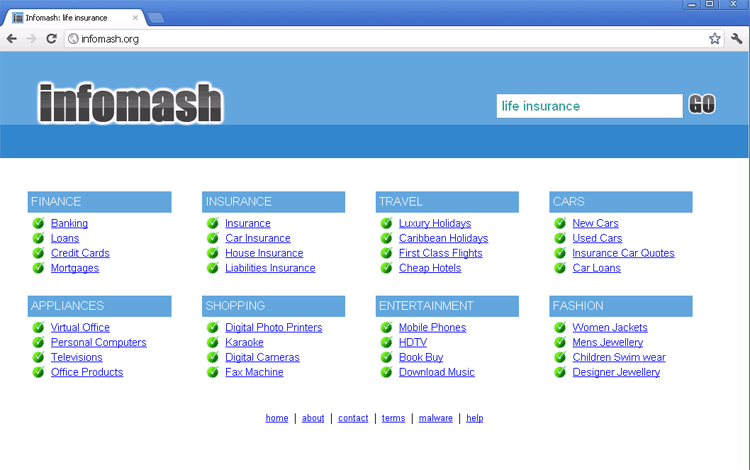This screenshot has height=470, width=750.
Task: Open the wrench settings menu
Action: click(x=737, y=39)
